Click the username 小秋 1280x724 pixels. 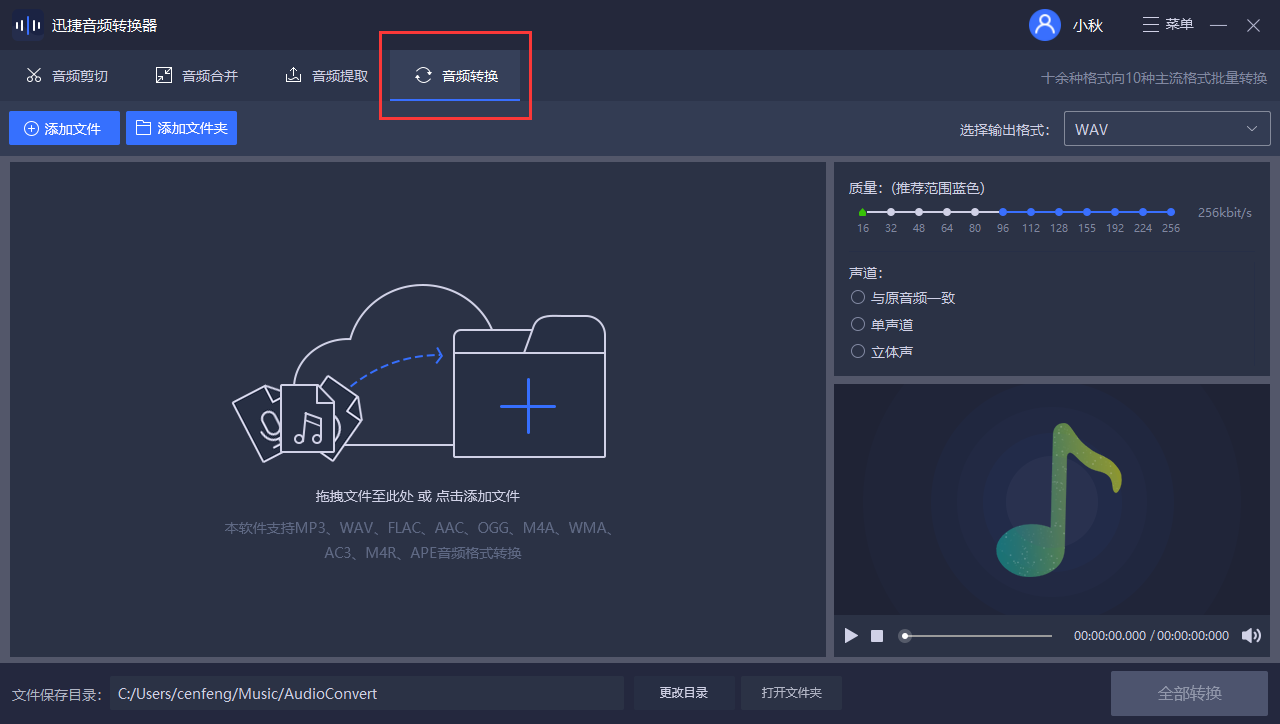(1088, 26)
